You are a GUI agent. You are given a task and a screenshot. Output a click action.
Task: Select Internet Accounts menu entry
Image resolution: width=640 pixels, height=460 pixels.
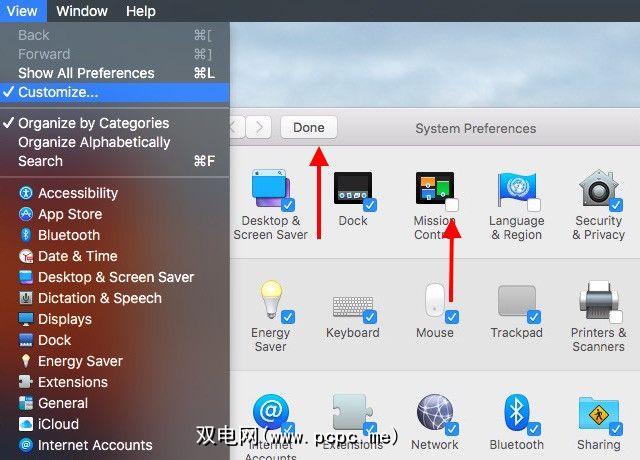(x=115, y=445)
